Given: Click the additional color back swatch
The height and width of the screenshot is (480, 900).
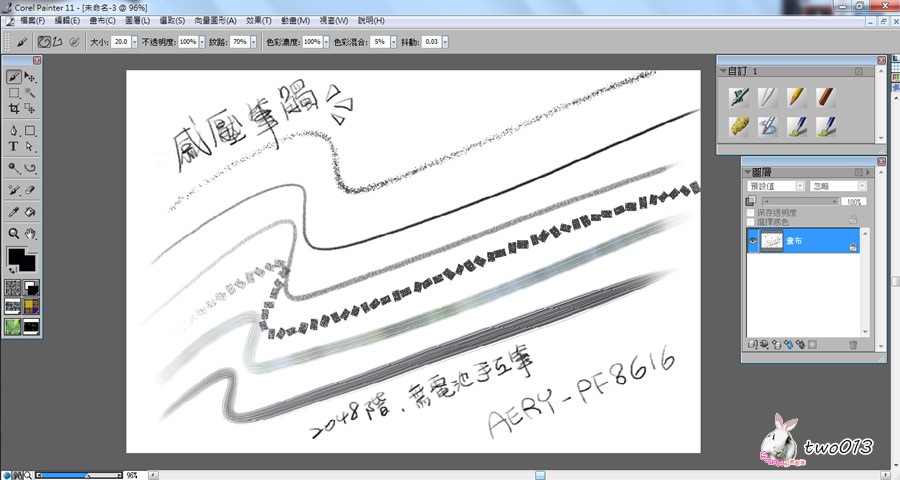Looking at the screenshot, I should (x=30, y=265).
